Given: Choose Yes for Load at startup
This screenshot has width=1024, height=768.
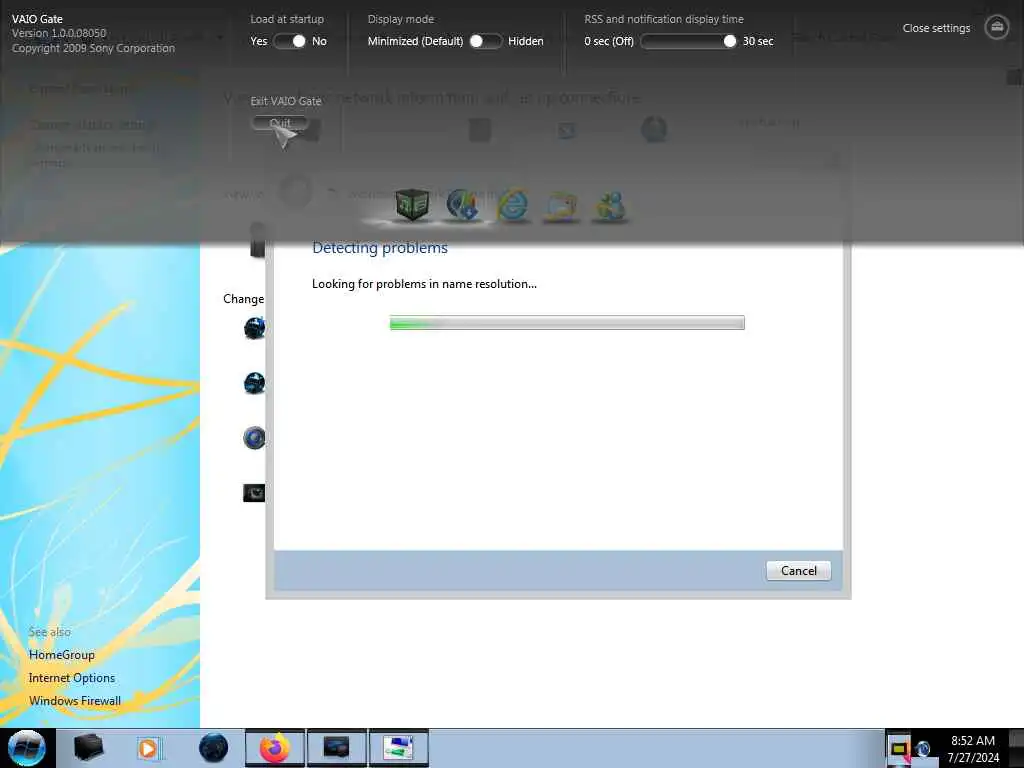Looking at the screenshot, I should pos(259,41).
